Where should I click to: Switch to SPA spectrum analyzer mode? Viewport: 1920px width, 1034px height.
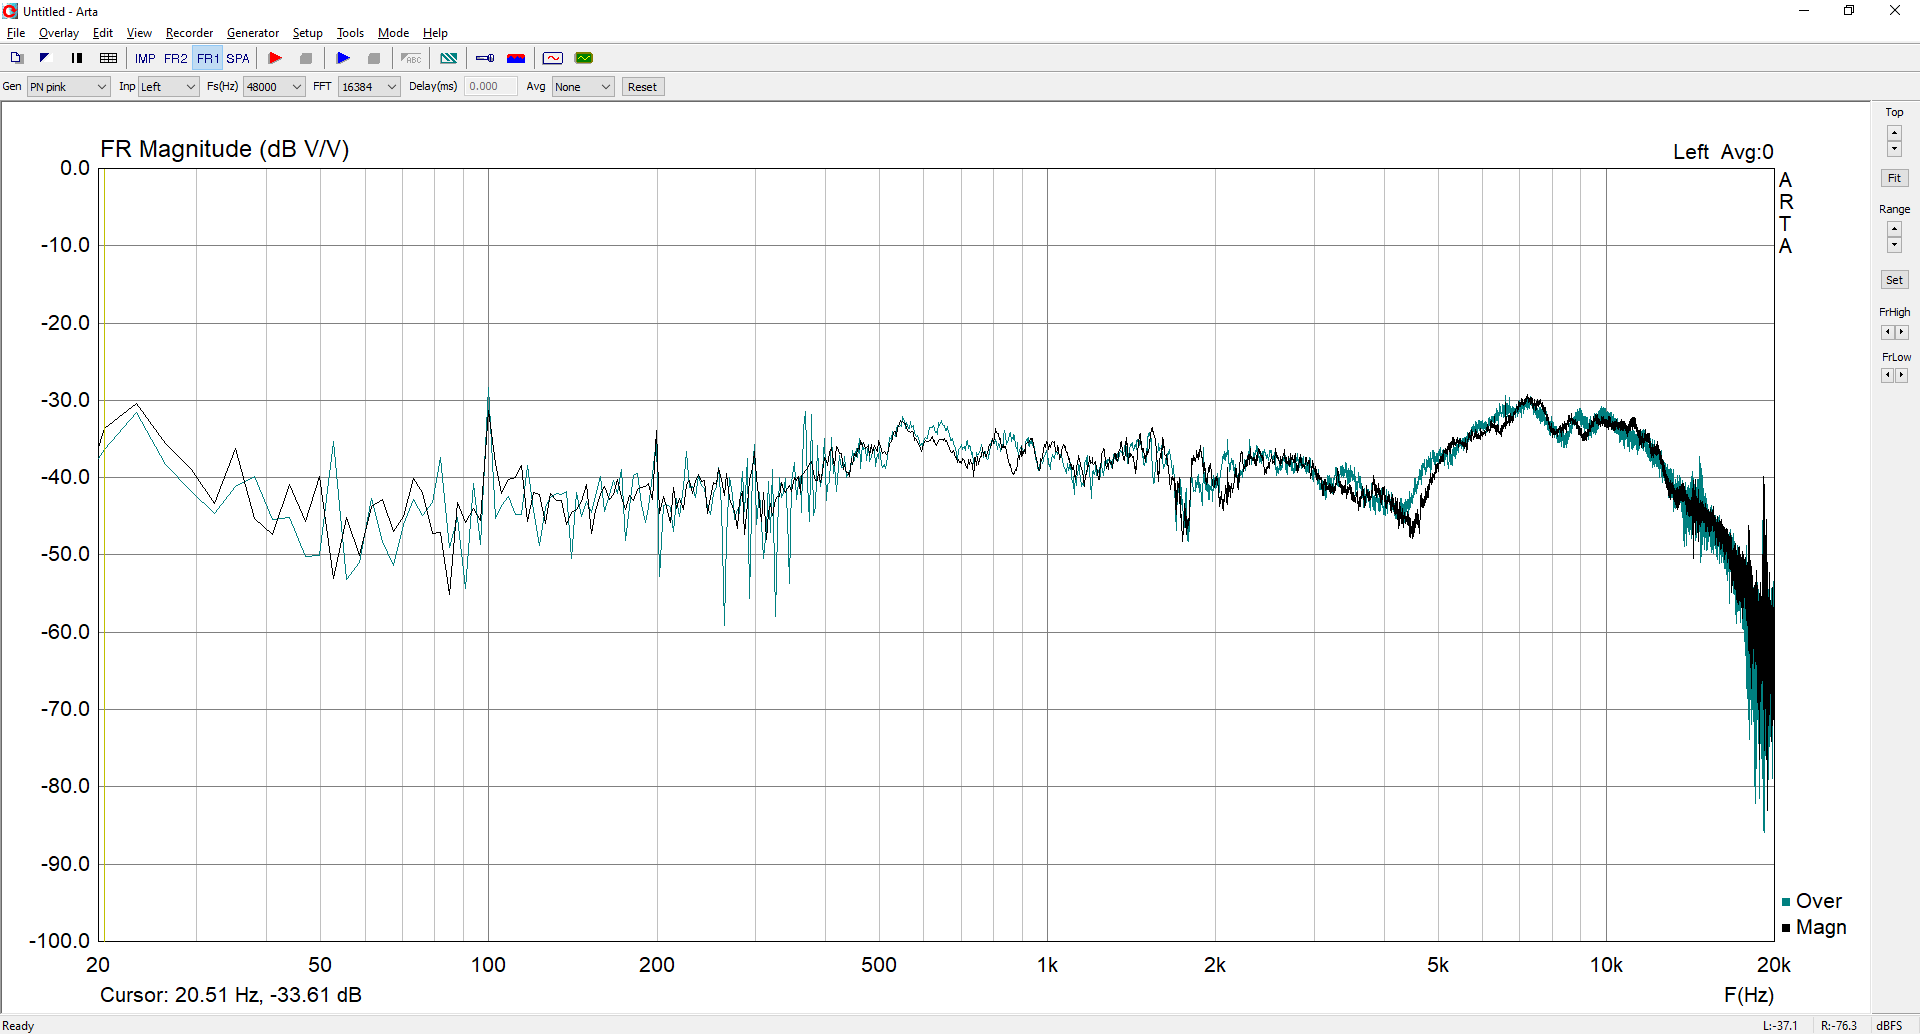pos(238,58)
